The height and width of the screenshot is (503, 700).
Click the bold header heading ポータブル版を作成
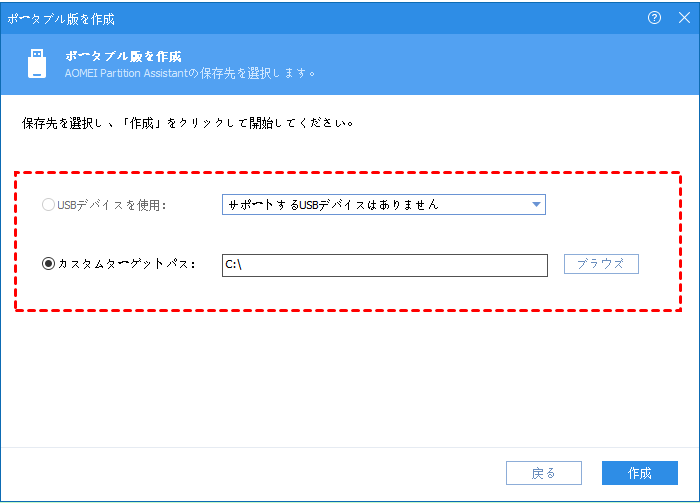pyautogui.click(x=129, y=56)
